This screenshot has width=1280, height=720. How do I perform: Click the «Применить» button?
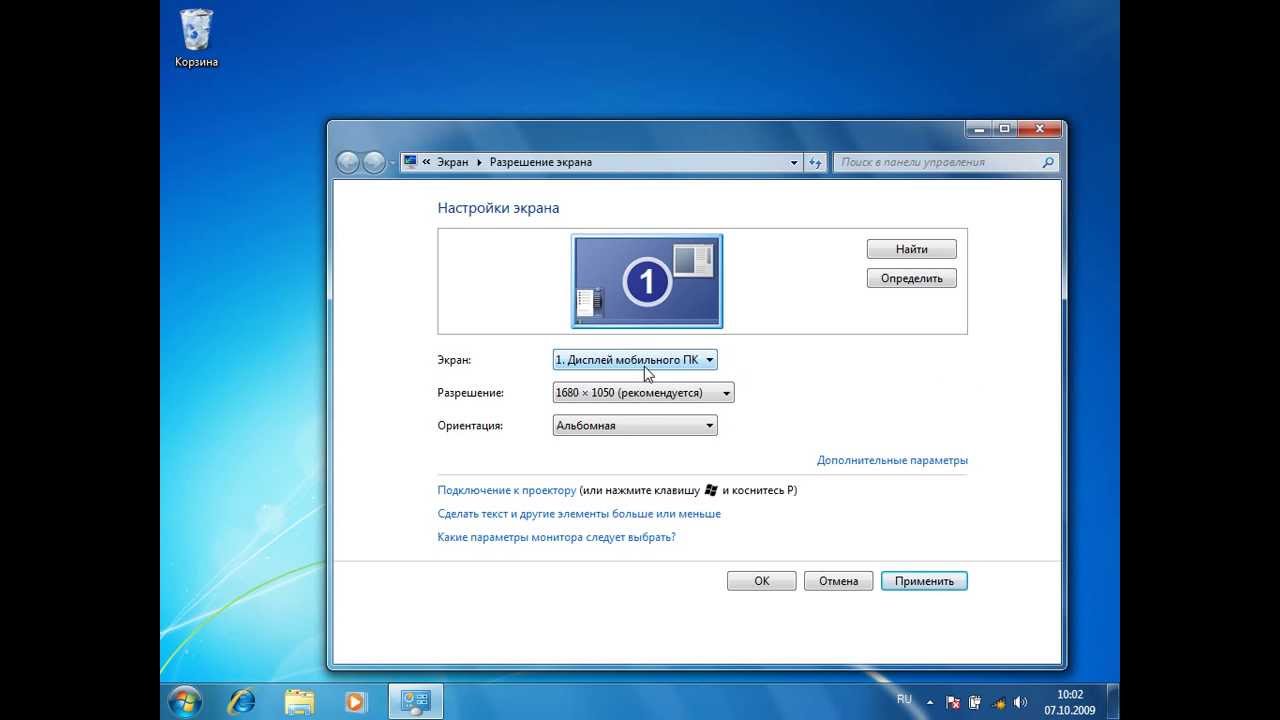[x=924, y=581]
